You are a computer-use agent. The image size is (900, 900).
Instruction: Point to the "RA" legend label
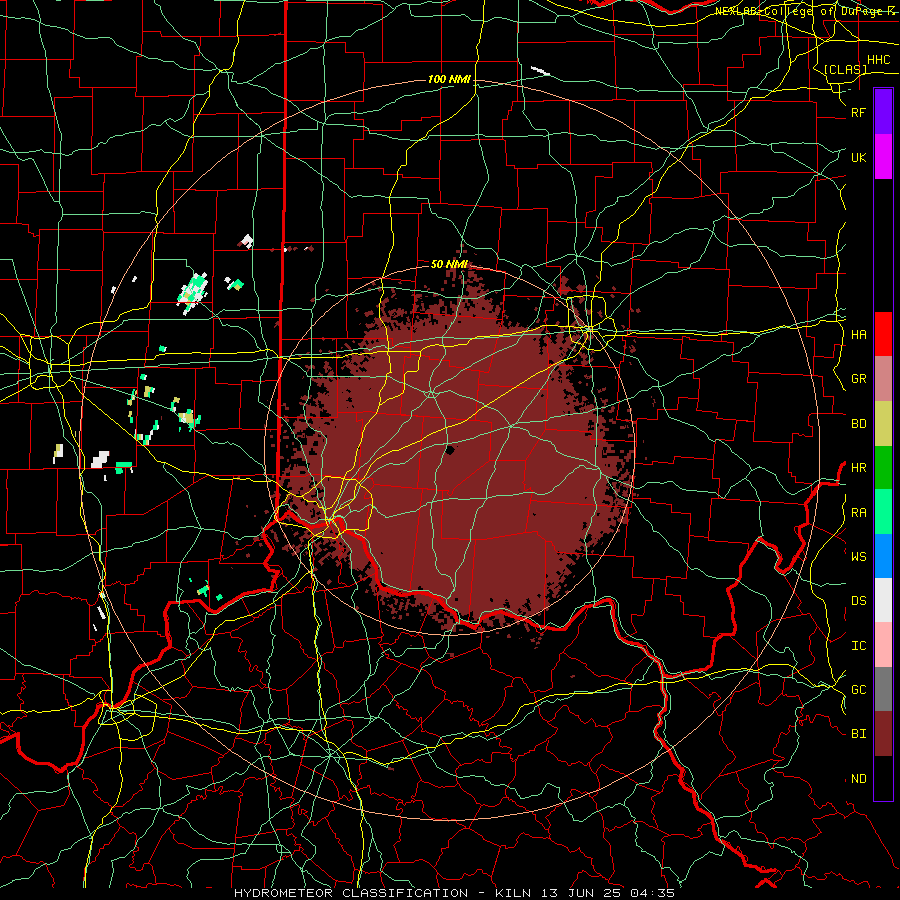[x=858, y=513]
